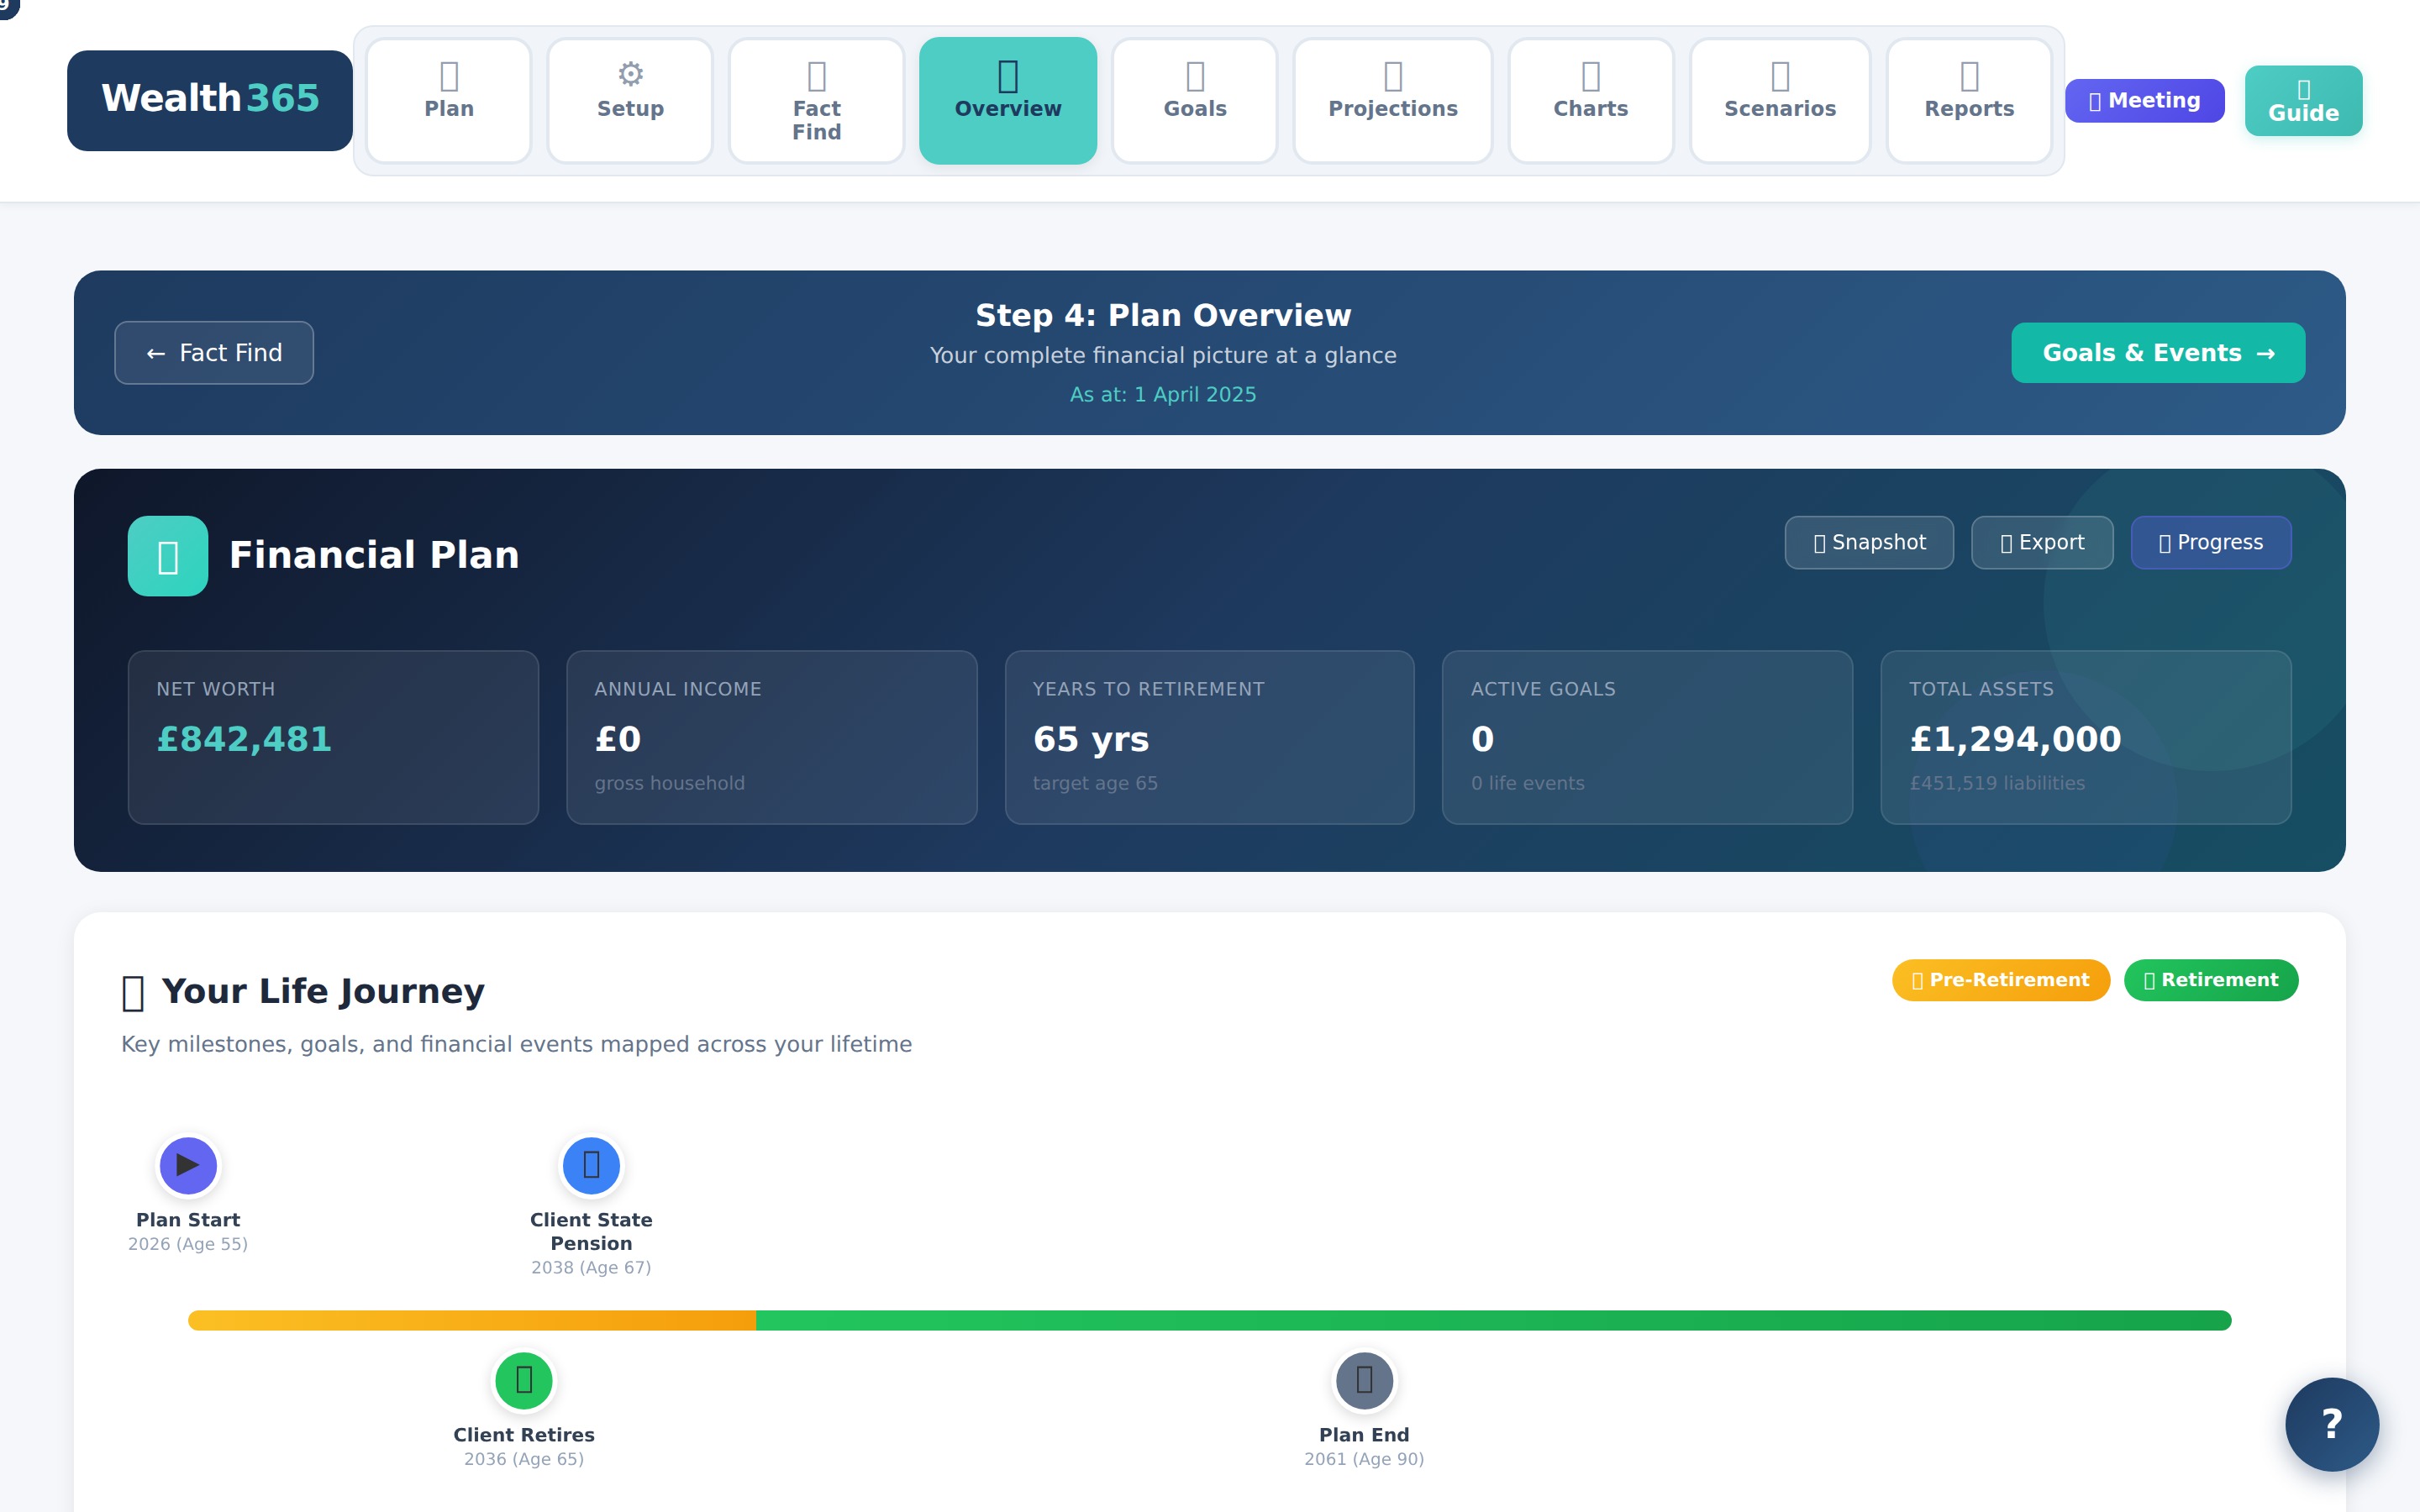
Task: Open the Setup gear icon
Action: pos(630,74)
